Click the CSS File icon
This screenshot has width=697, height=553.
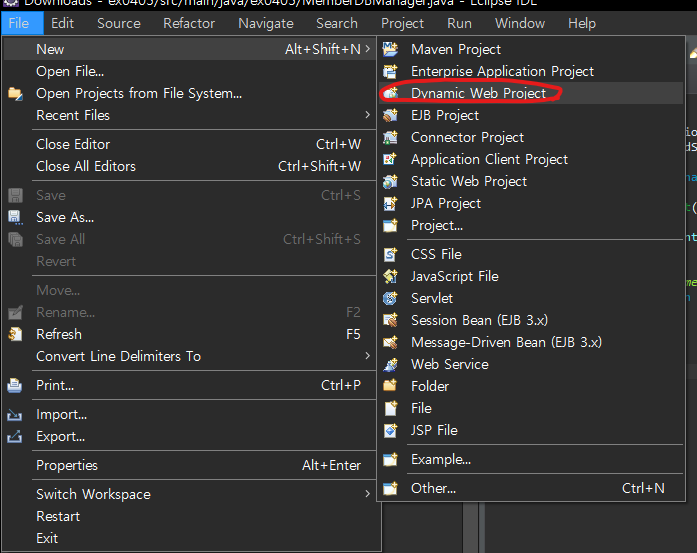(390, 254)
